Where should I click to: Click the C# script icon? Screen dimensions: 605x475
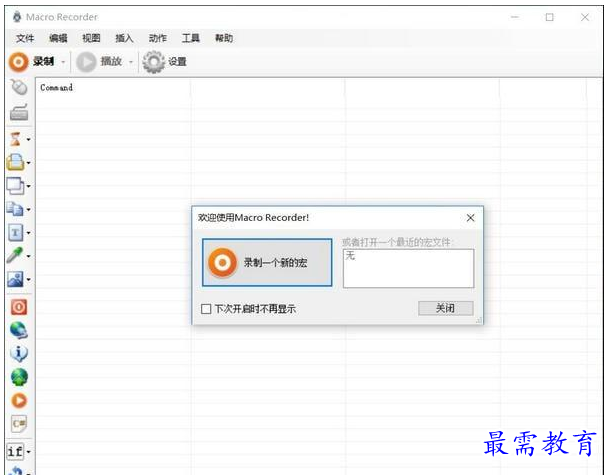(19, 424)
